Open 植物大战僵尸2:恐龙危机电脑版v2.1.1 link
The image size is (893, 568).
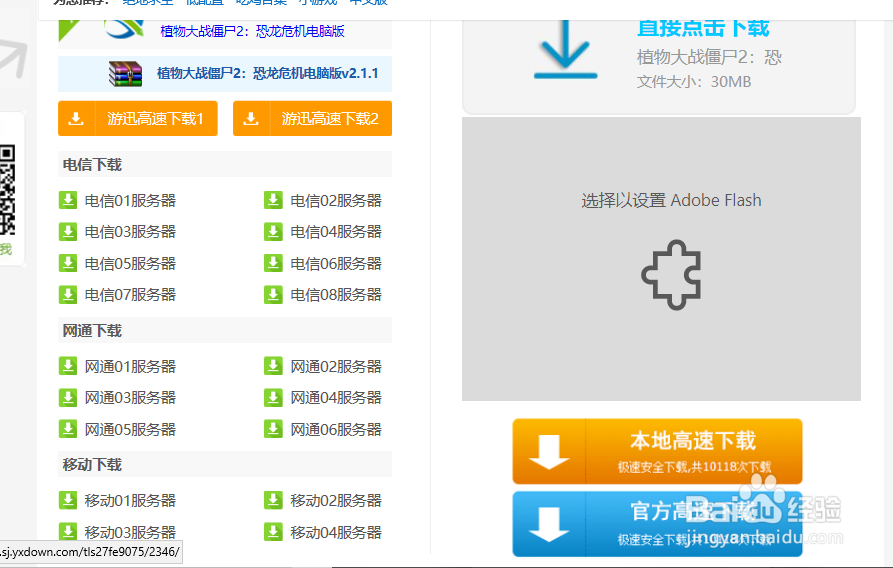pyautogui.click(x=268, y=73)
